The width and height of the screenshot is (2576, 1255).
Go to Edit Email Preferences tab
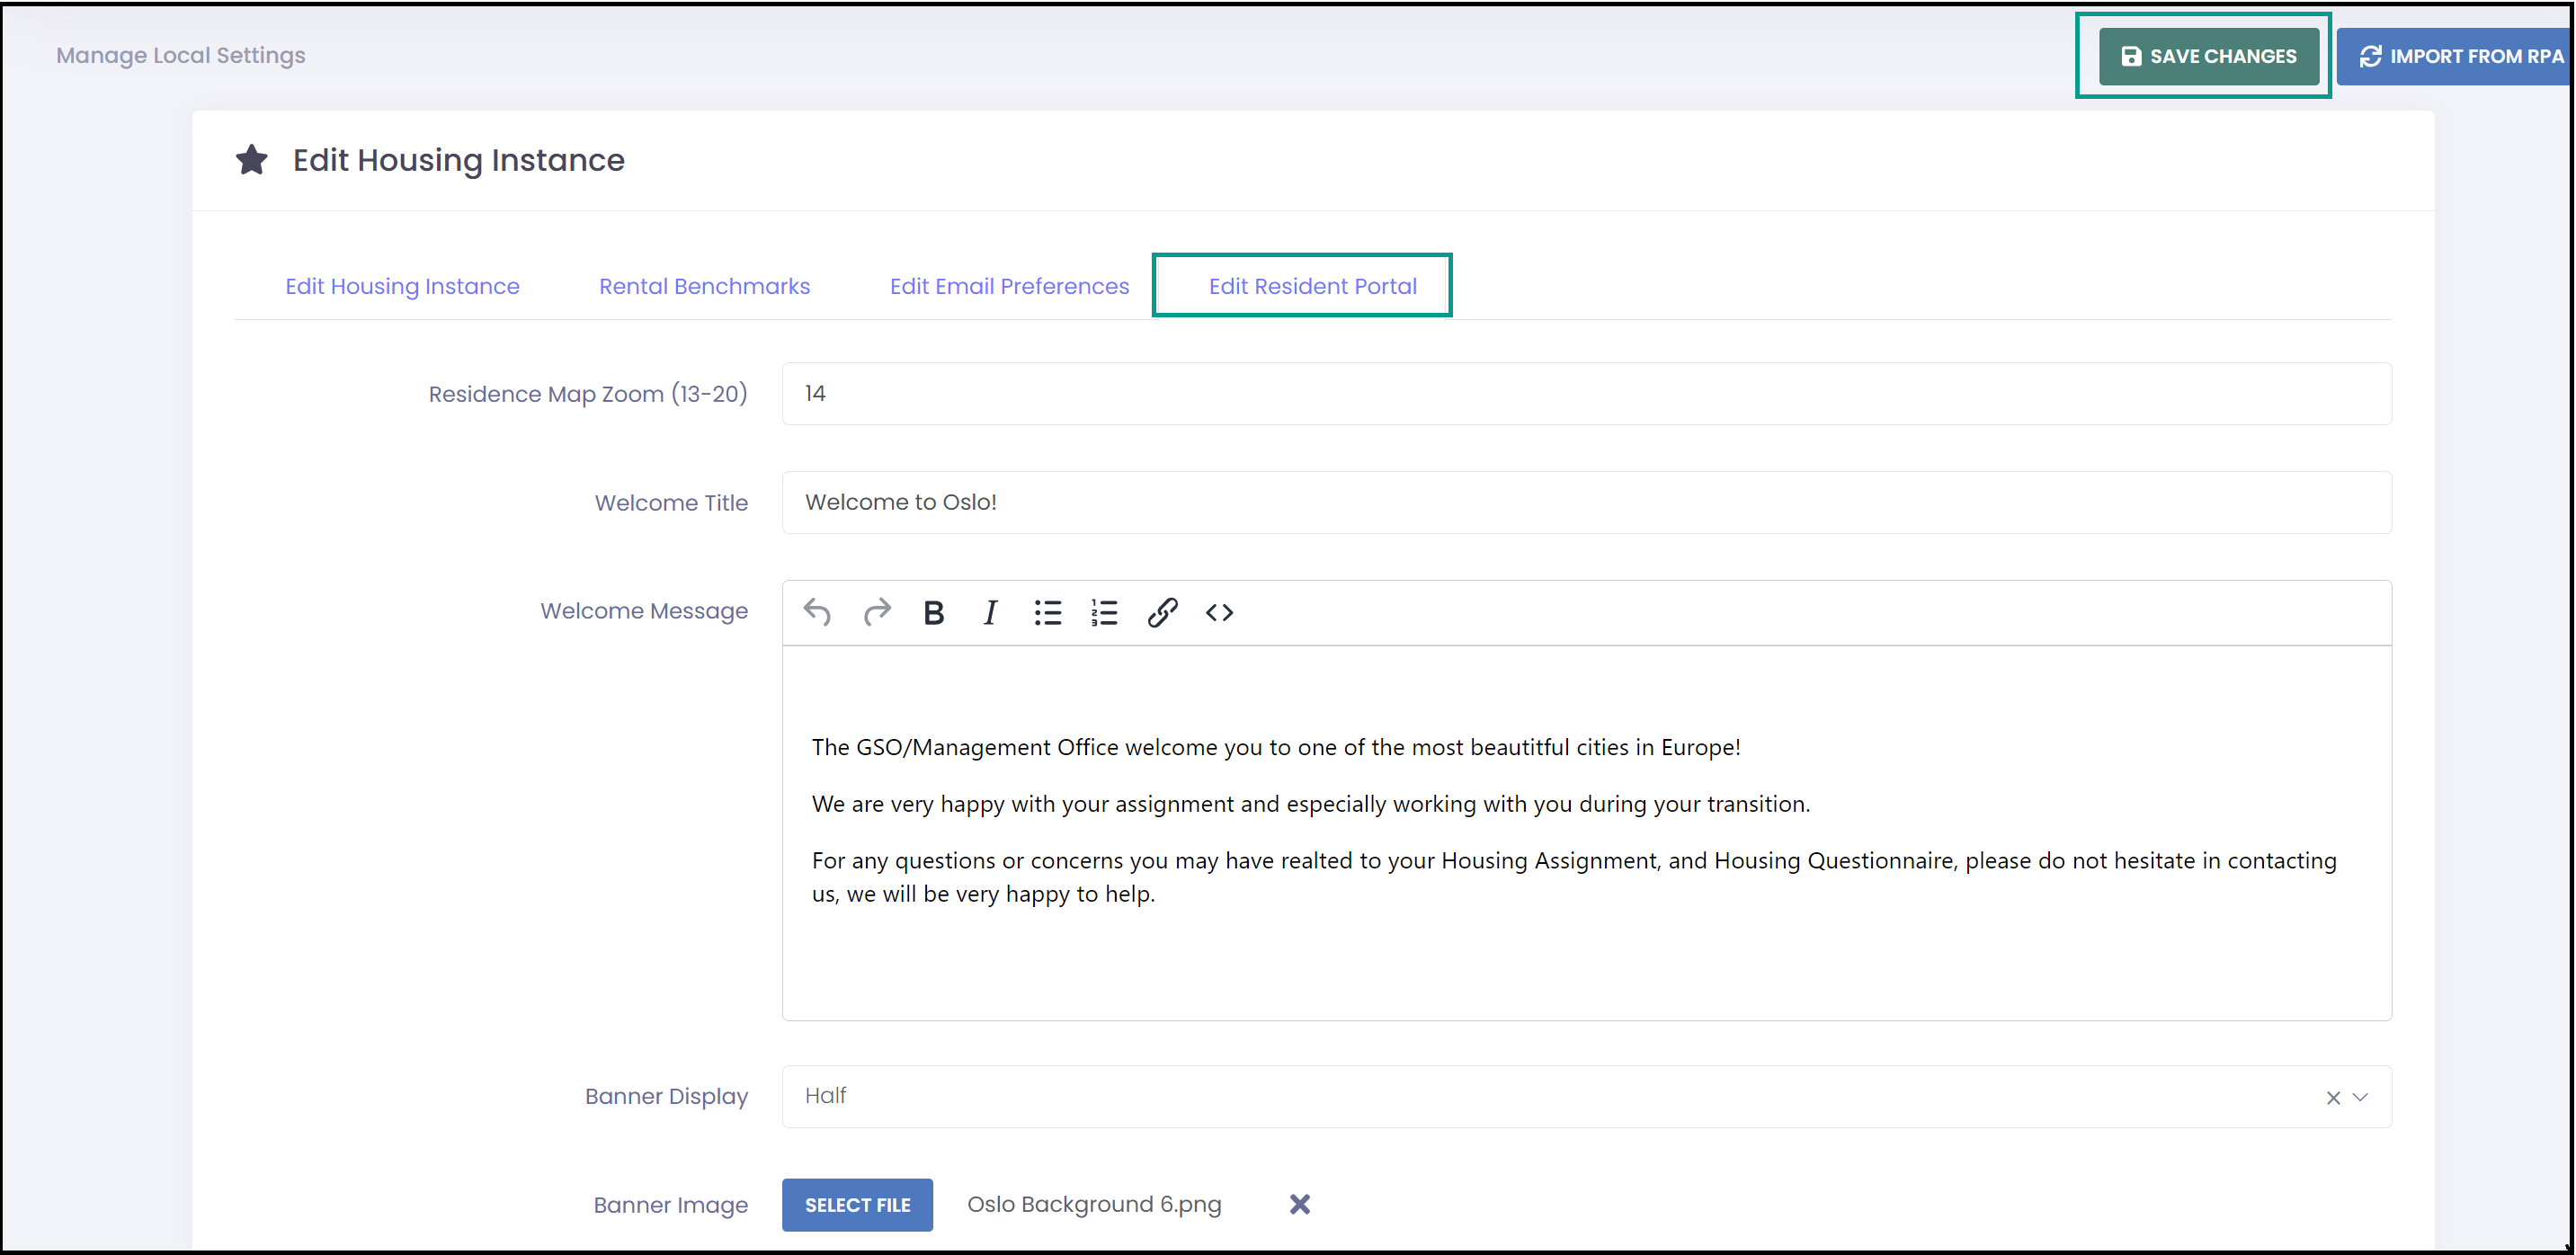click(x=1009, y=286)
